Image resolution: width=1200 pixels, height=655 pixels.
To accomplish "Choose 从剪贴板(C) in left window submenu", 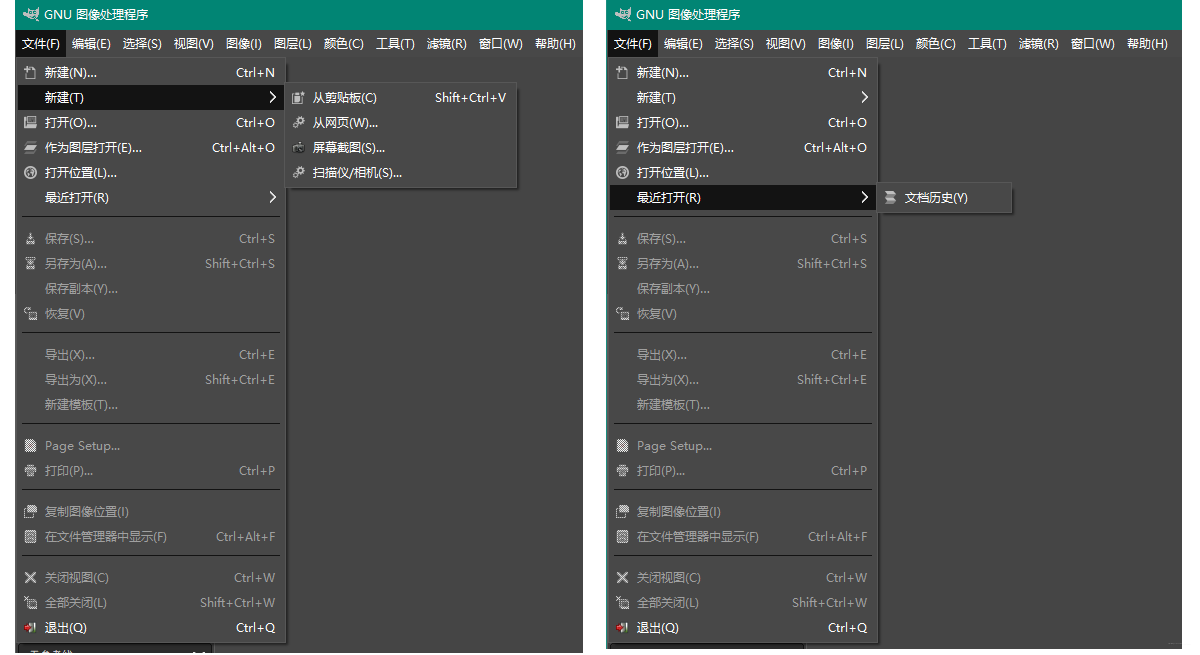I will point(401,97).
